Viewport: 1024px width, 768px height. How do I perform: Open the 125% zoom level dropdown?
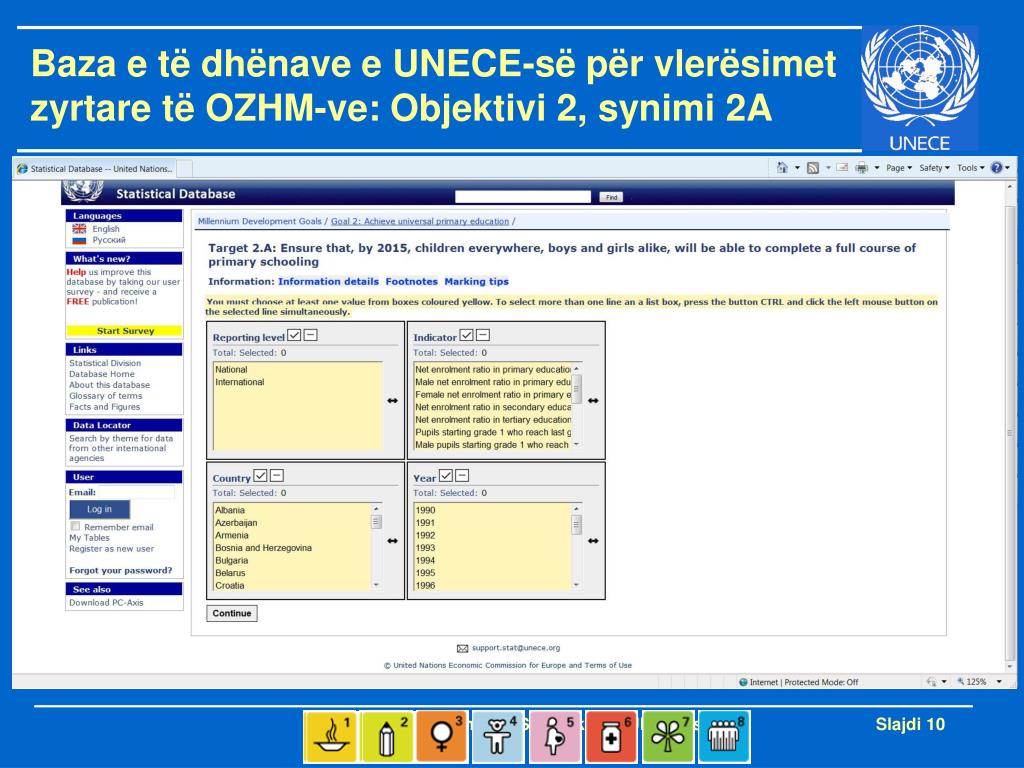click(x=999, y=682)
